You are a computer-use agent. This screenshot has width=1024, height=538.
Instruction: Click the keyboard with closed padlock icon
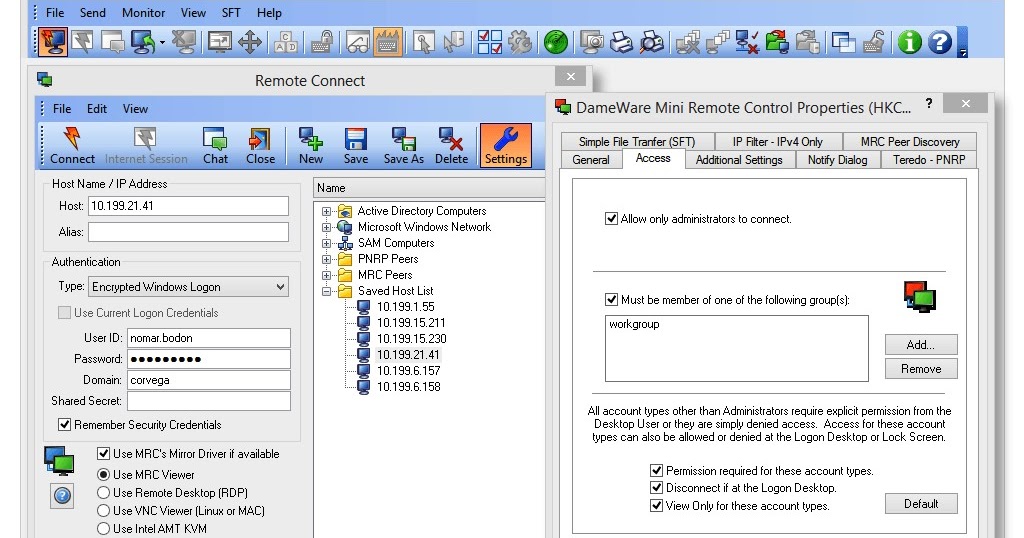pyautogui.click(x=321, y=42)
